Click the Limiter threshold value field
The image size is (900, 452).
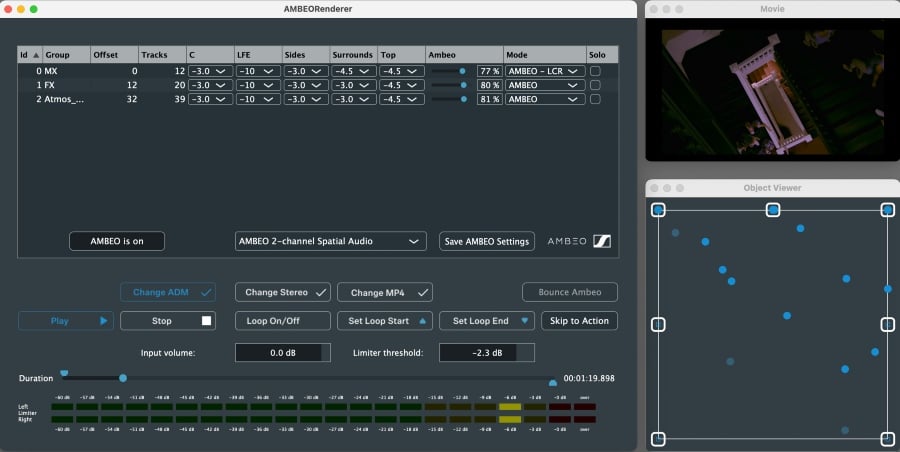487,352
